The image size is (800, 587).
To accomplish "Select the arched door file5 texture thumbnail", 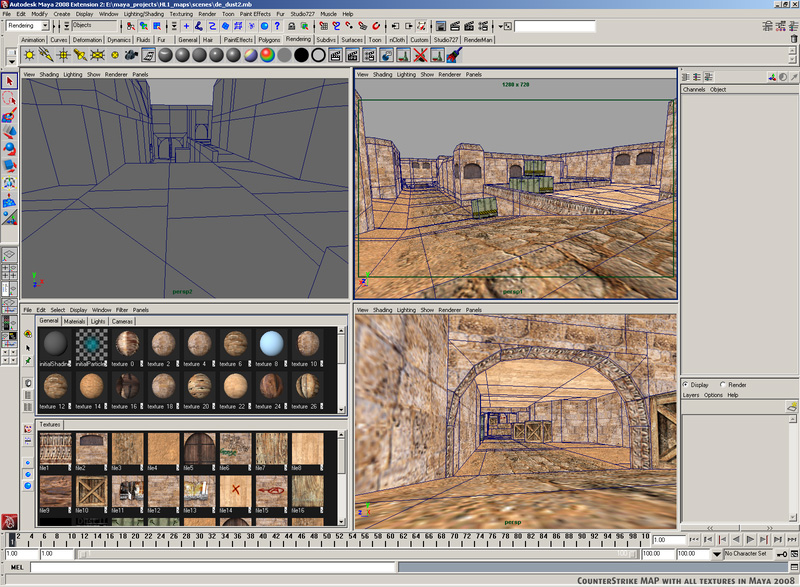I will pos(199,449).
